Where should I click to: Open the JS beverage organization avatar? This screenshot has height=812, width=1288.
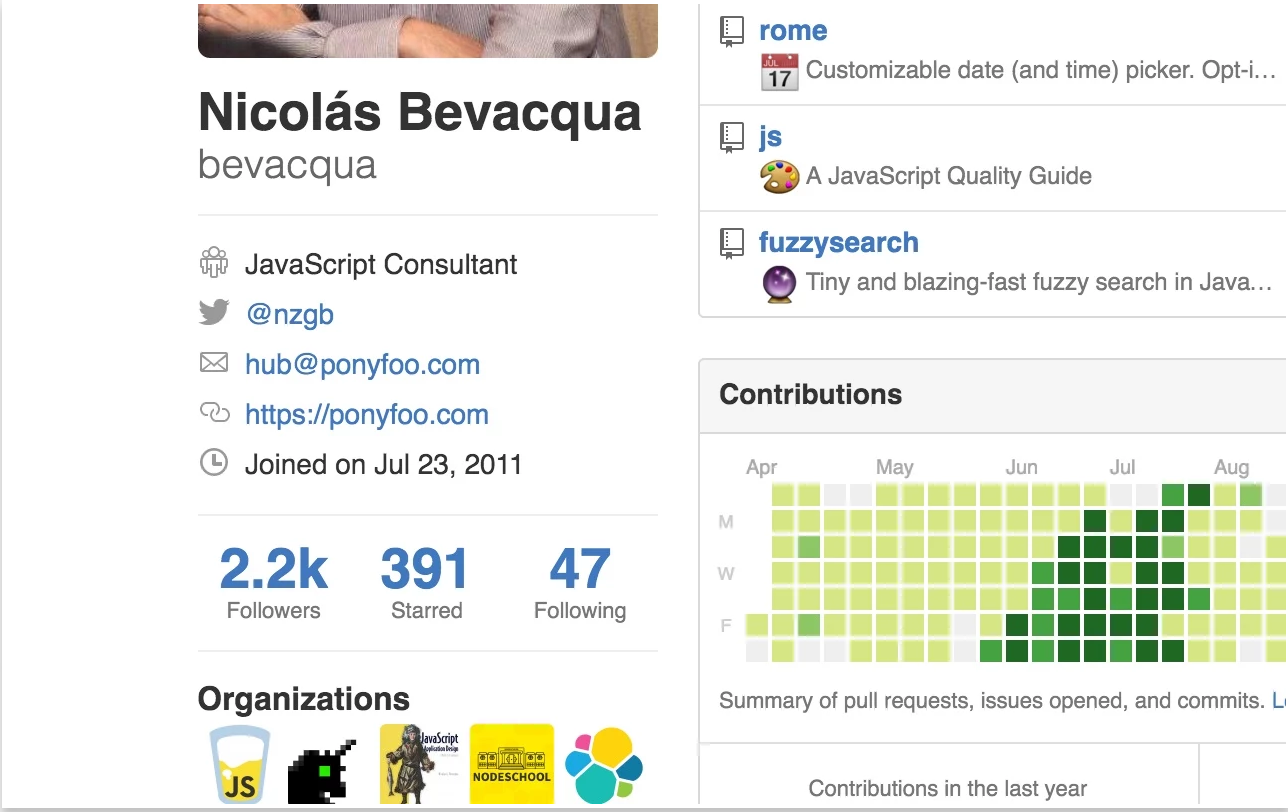pyautogui.click(x=240, y=763)
